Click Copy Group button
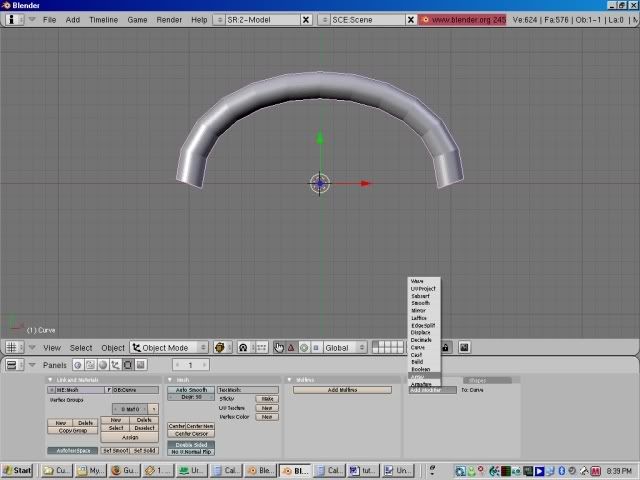Screen dimensions: 640x480 coord(73,431)
